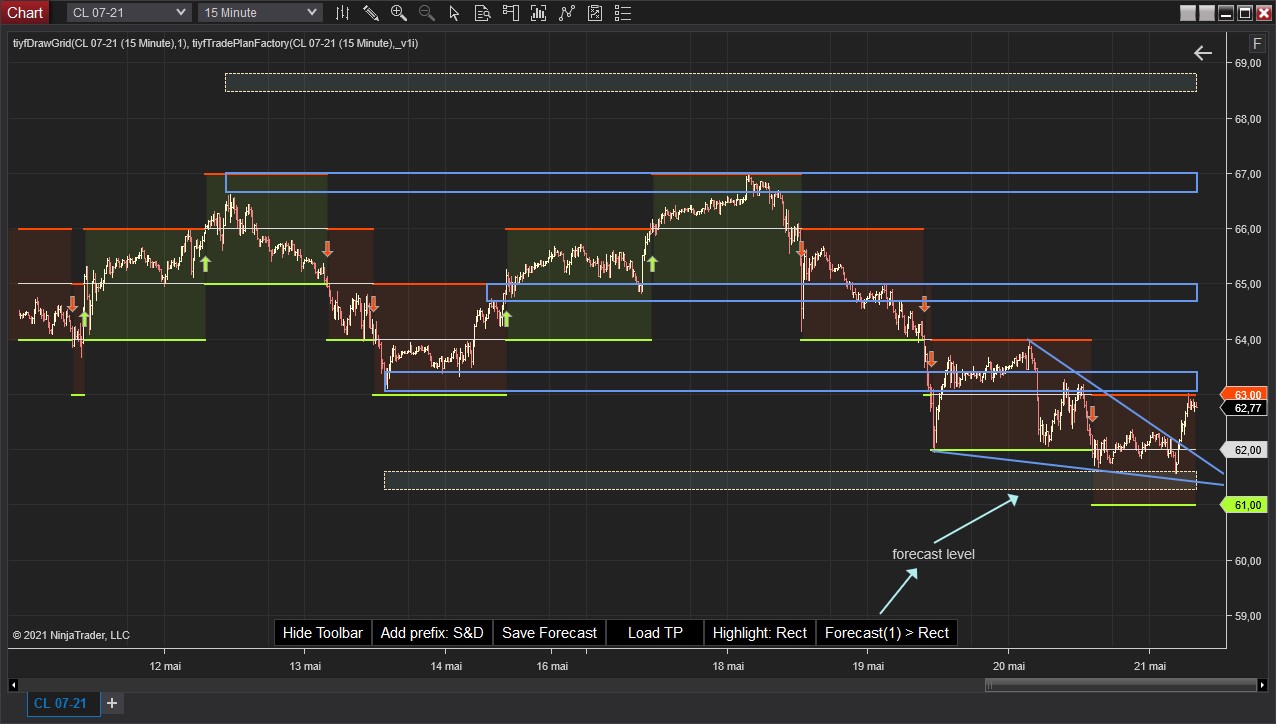Click the 16 mai date label
Viewport: 1276px width, 724px height.
(552, 666)
